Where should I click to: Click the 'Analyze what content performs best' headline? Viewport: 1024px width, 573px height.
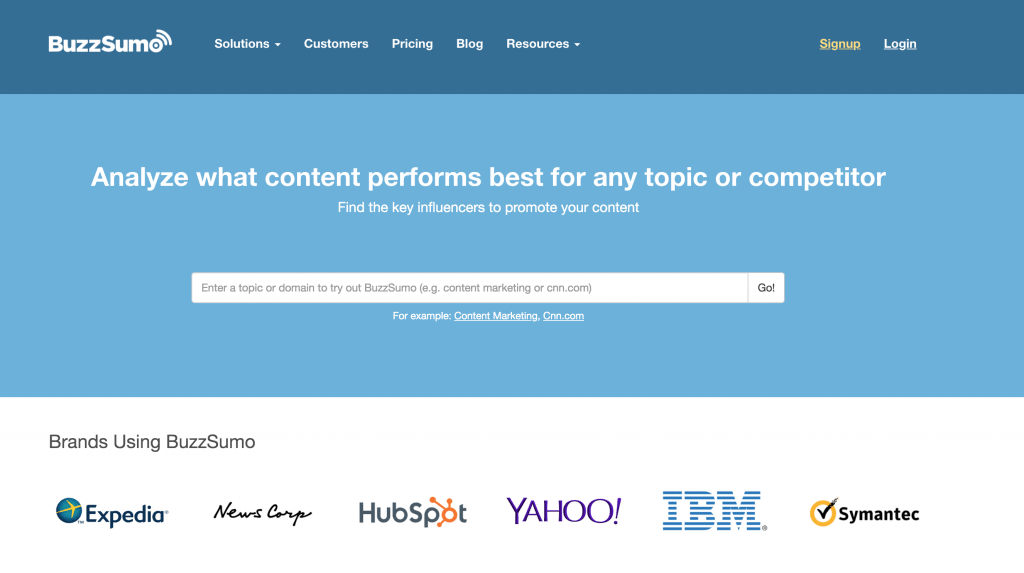(x=488, y=177)
